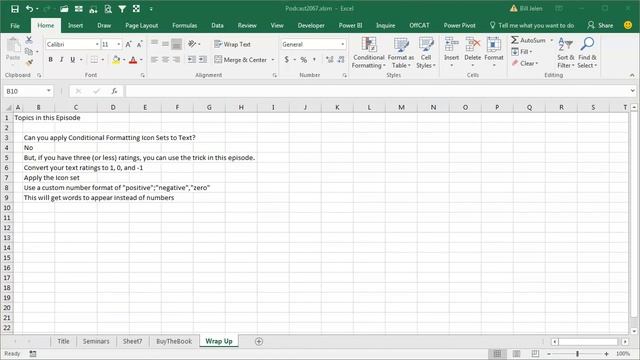
Task: Switch to the Page Layout ribbon tab
Action: [x=142, y=25]
